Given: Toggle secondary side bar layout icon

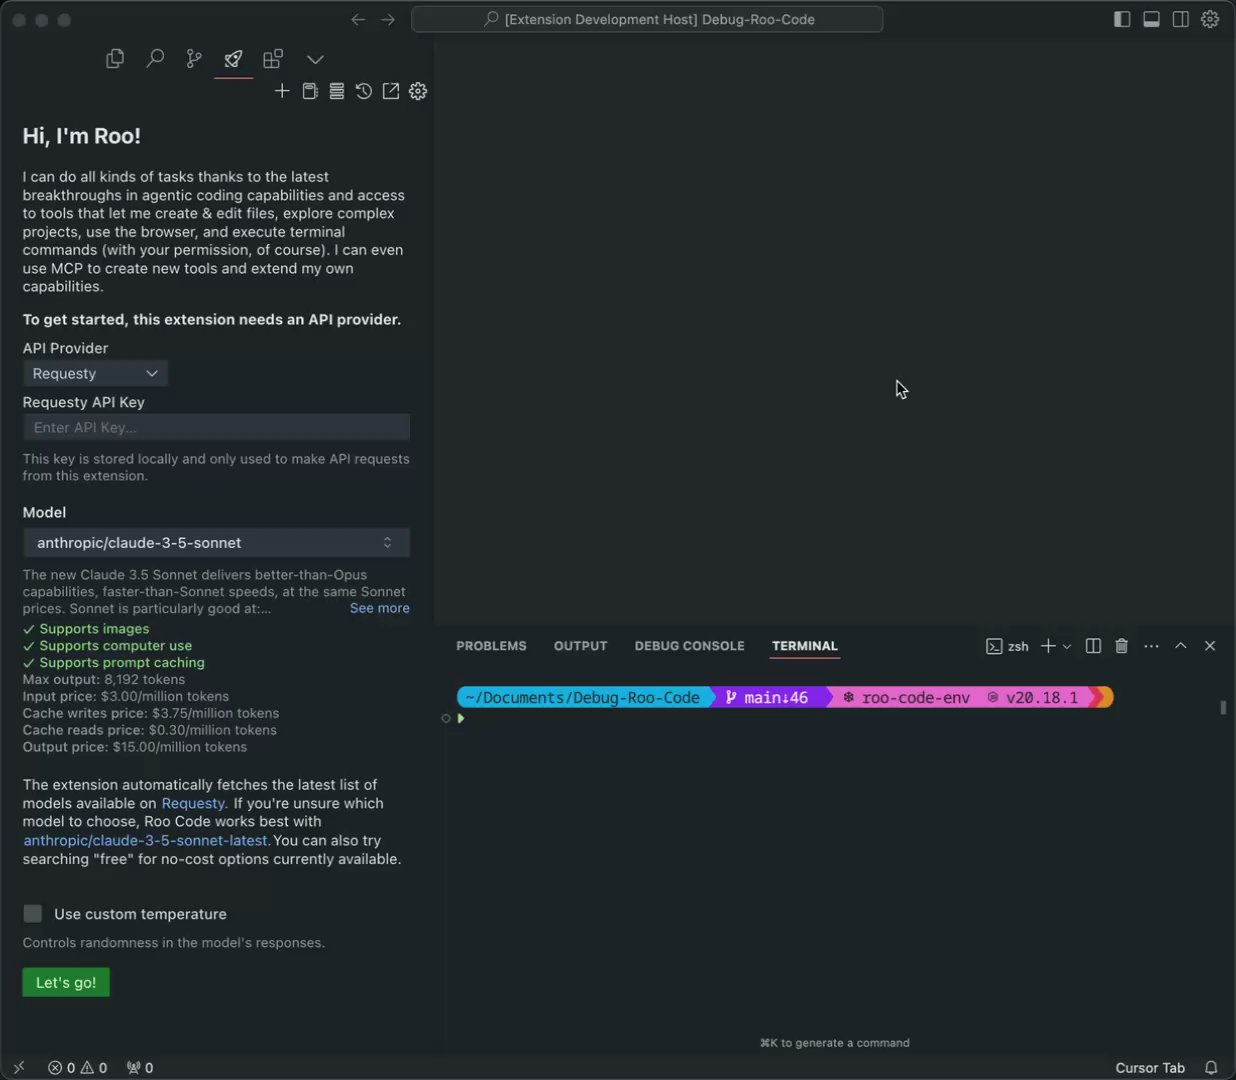Looking at the screenshot, I should (x=1180, y=19).
